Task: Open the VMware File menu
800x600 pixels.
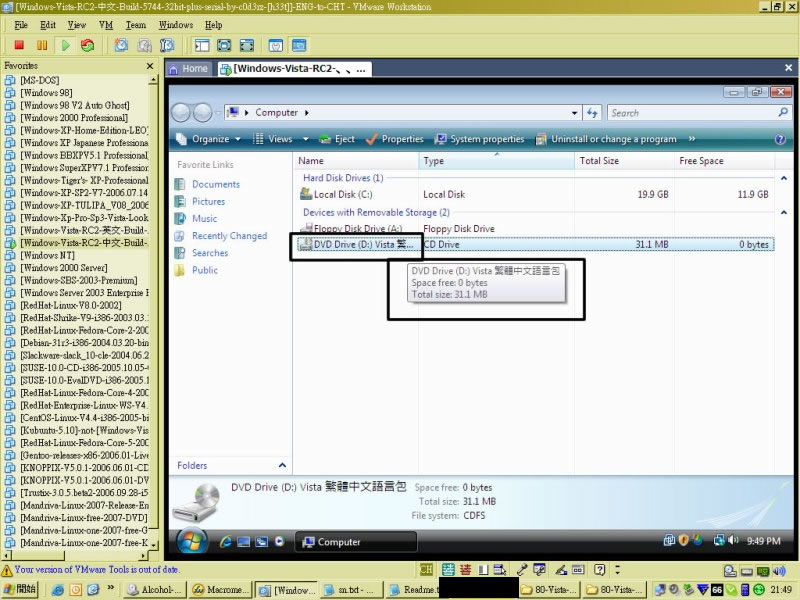Action: tap(21, 25)
